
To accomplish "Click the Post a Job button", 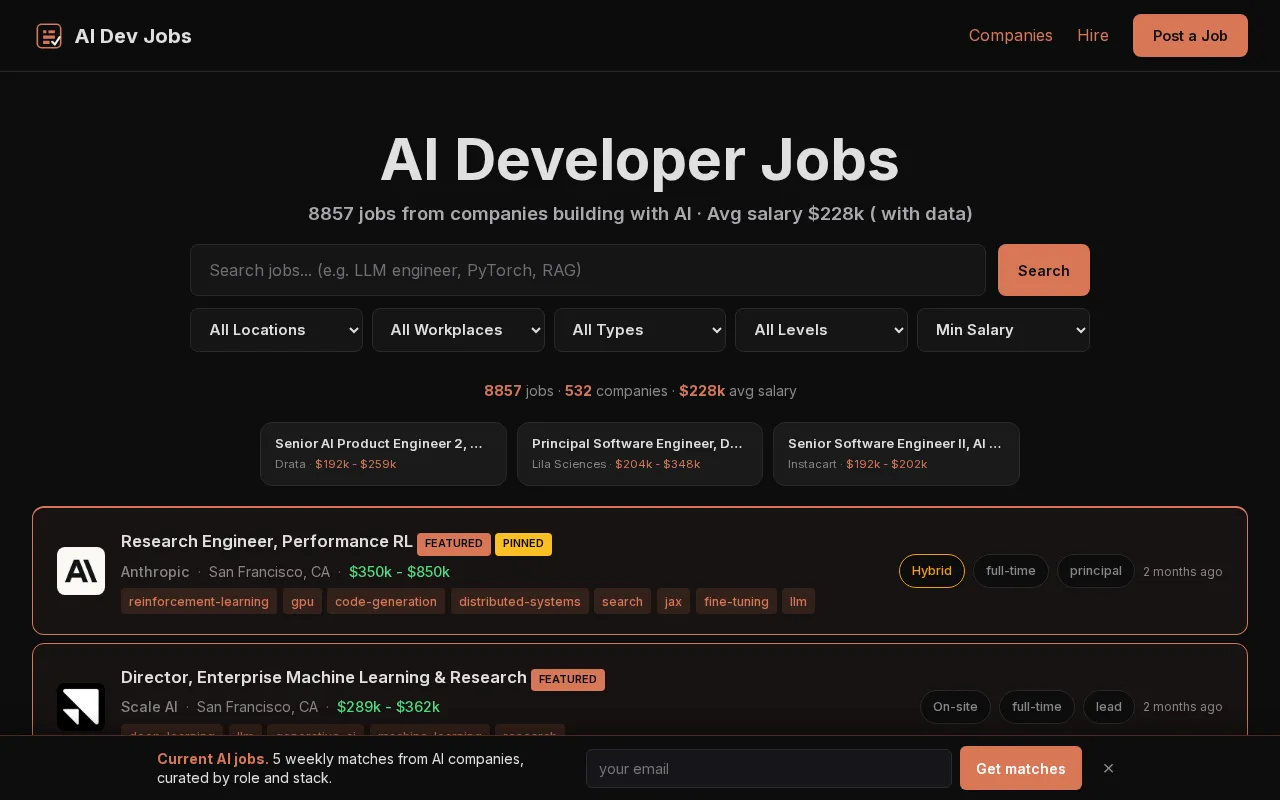I will 1190,36.
